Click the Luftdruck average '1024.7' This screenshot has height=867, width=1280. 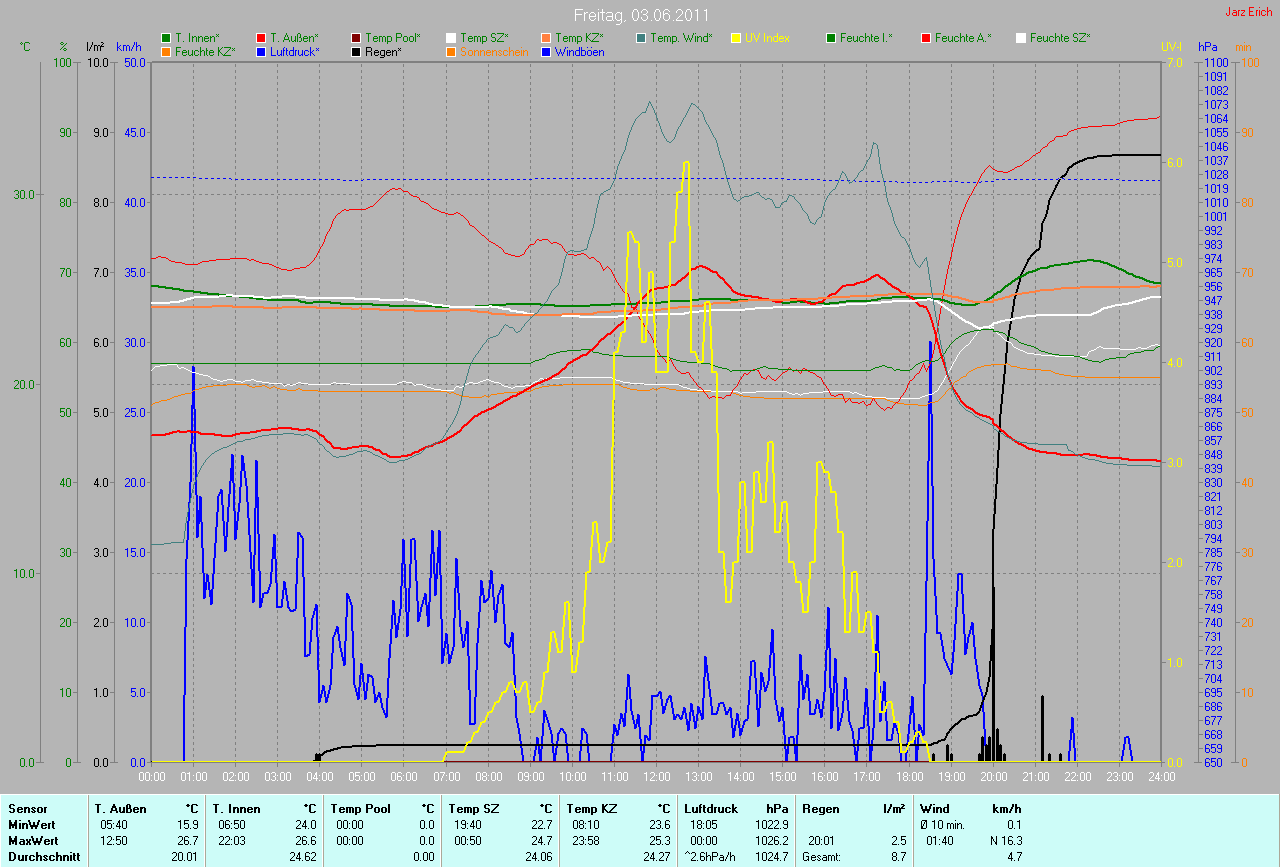point(770,857)
